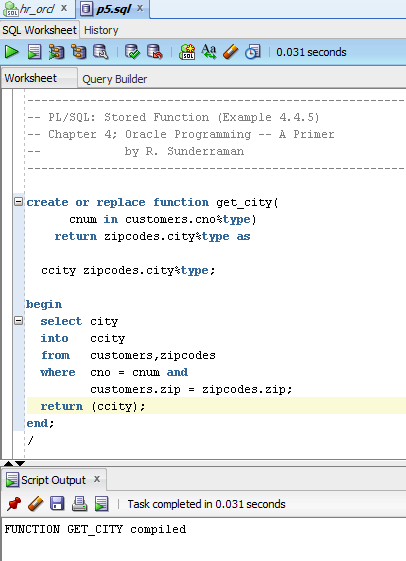Click the 'where cno = cnum and' line
The image size is (406, 561).
click(x=114, y=372)
